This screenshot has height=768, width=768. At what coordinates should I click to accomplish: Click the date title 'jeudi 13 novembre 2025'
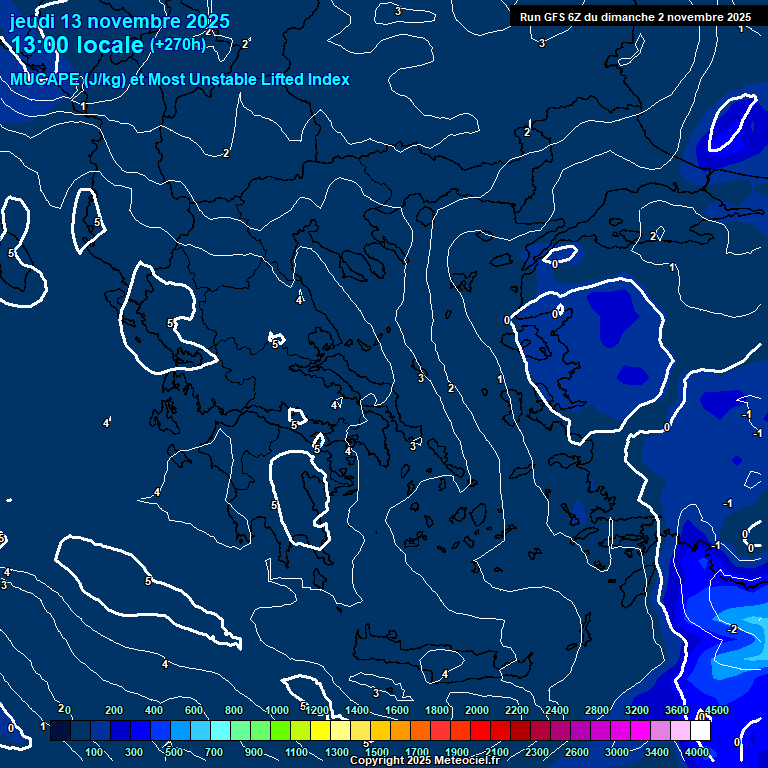coord(120,22)
